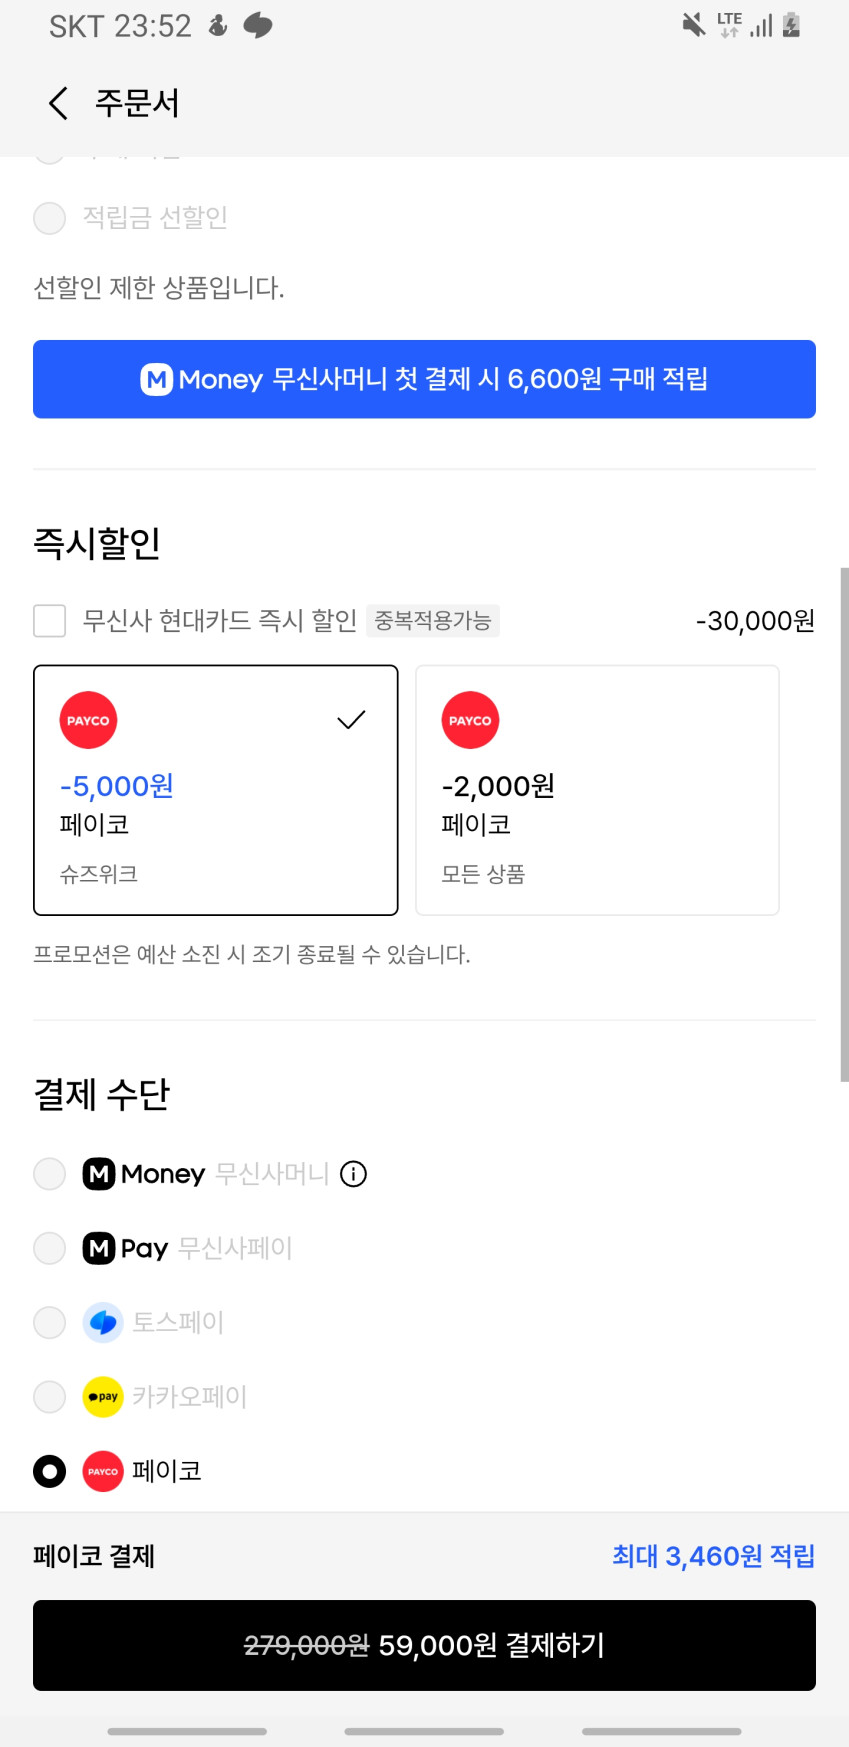The width and height of the screenshot is (849, 1747).
Task: Select the -2,000원 페이코 모든 상품 discount card
Action: coord(597,790)
